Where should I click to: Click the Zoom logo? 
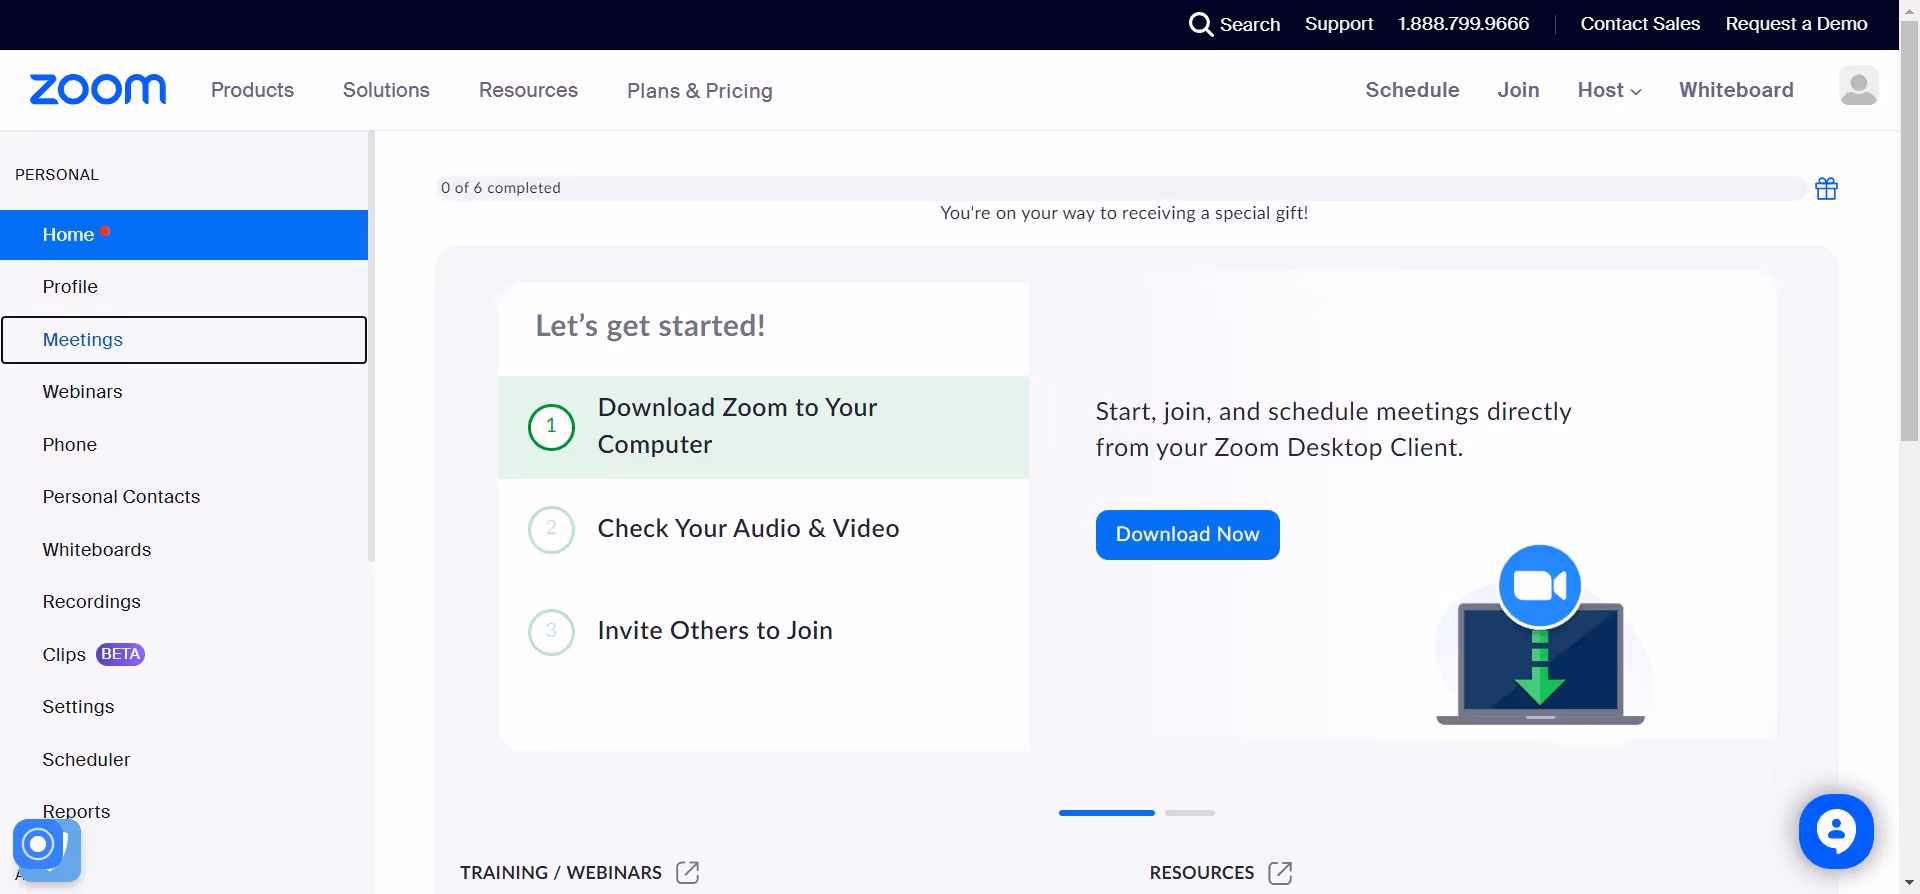(98, 89)
